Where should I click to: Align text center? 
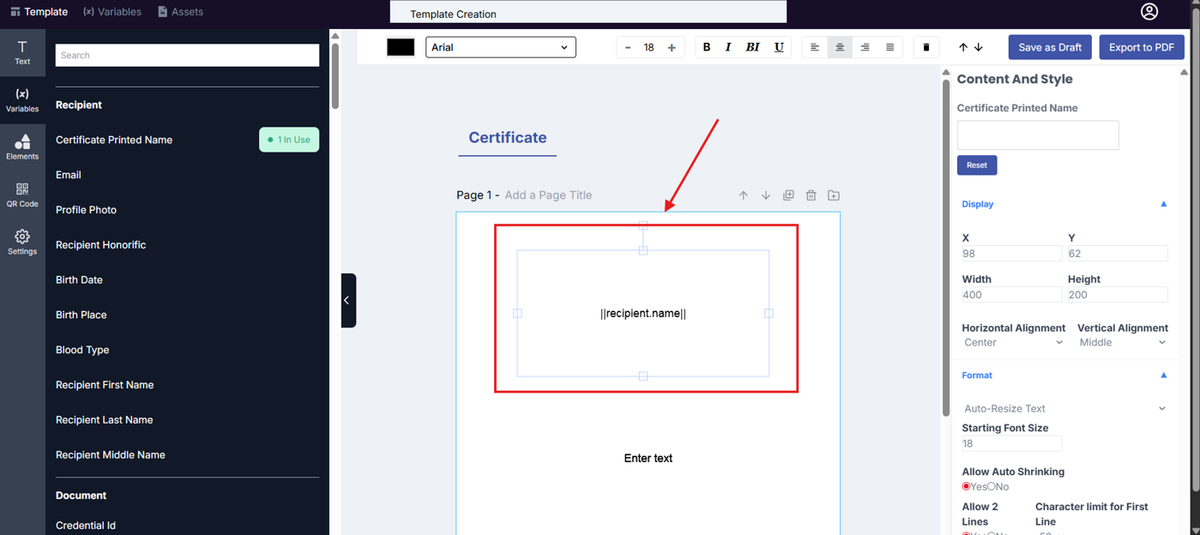point(840,47)
